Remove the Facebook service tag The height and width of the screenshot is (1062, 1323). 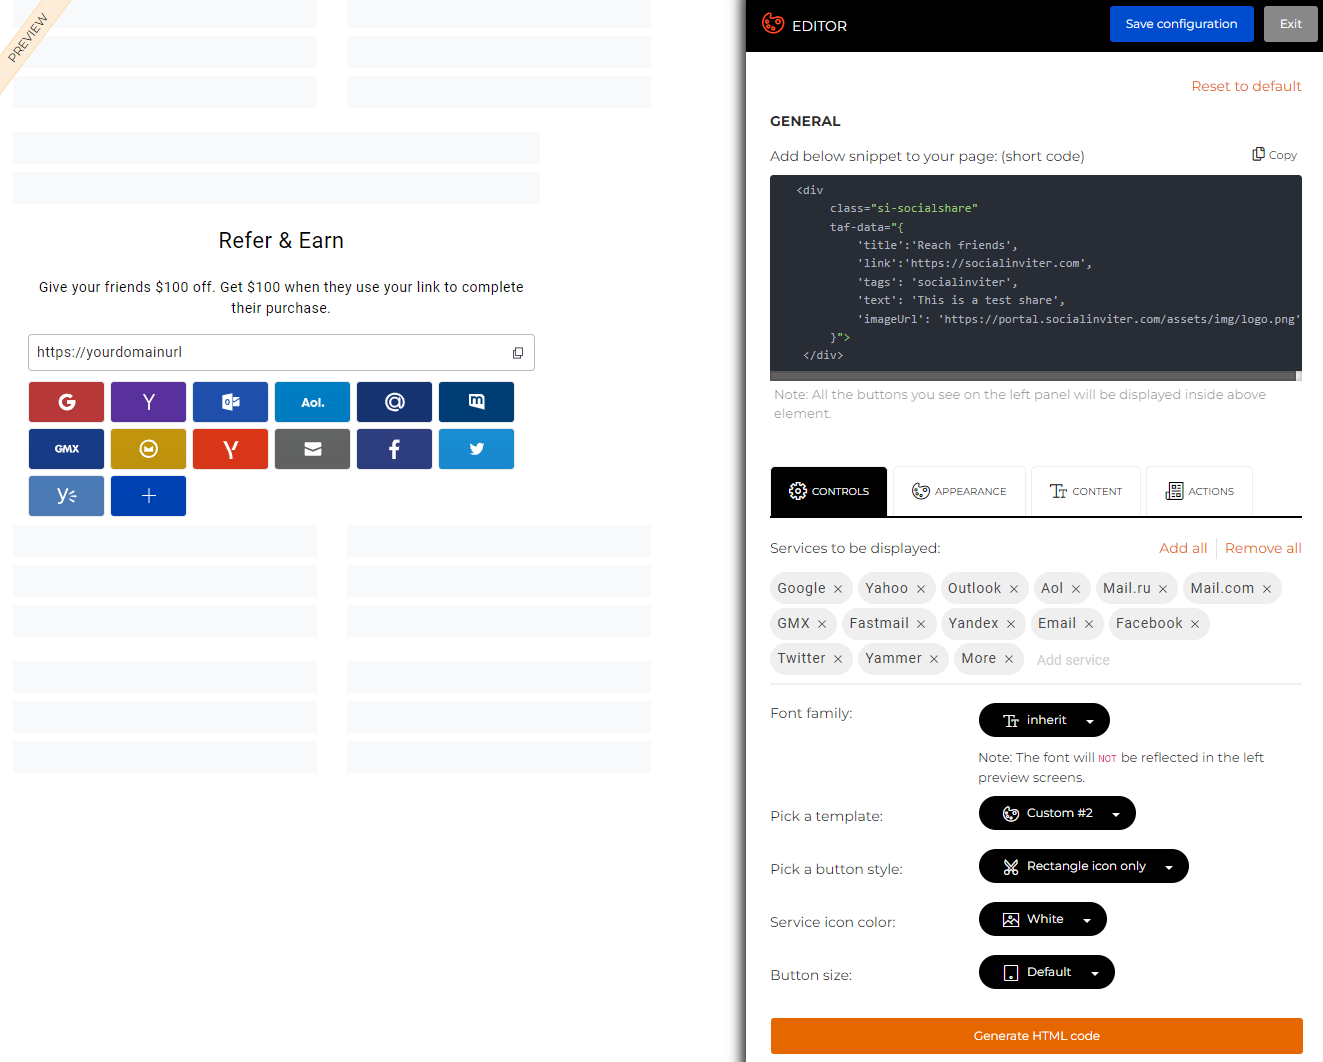tap(1195, 624)
